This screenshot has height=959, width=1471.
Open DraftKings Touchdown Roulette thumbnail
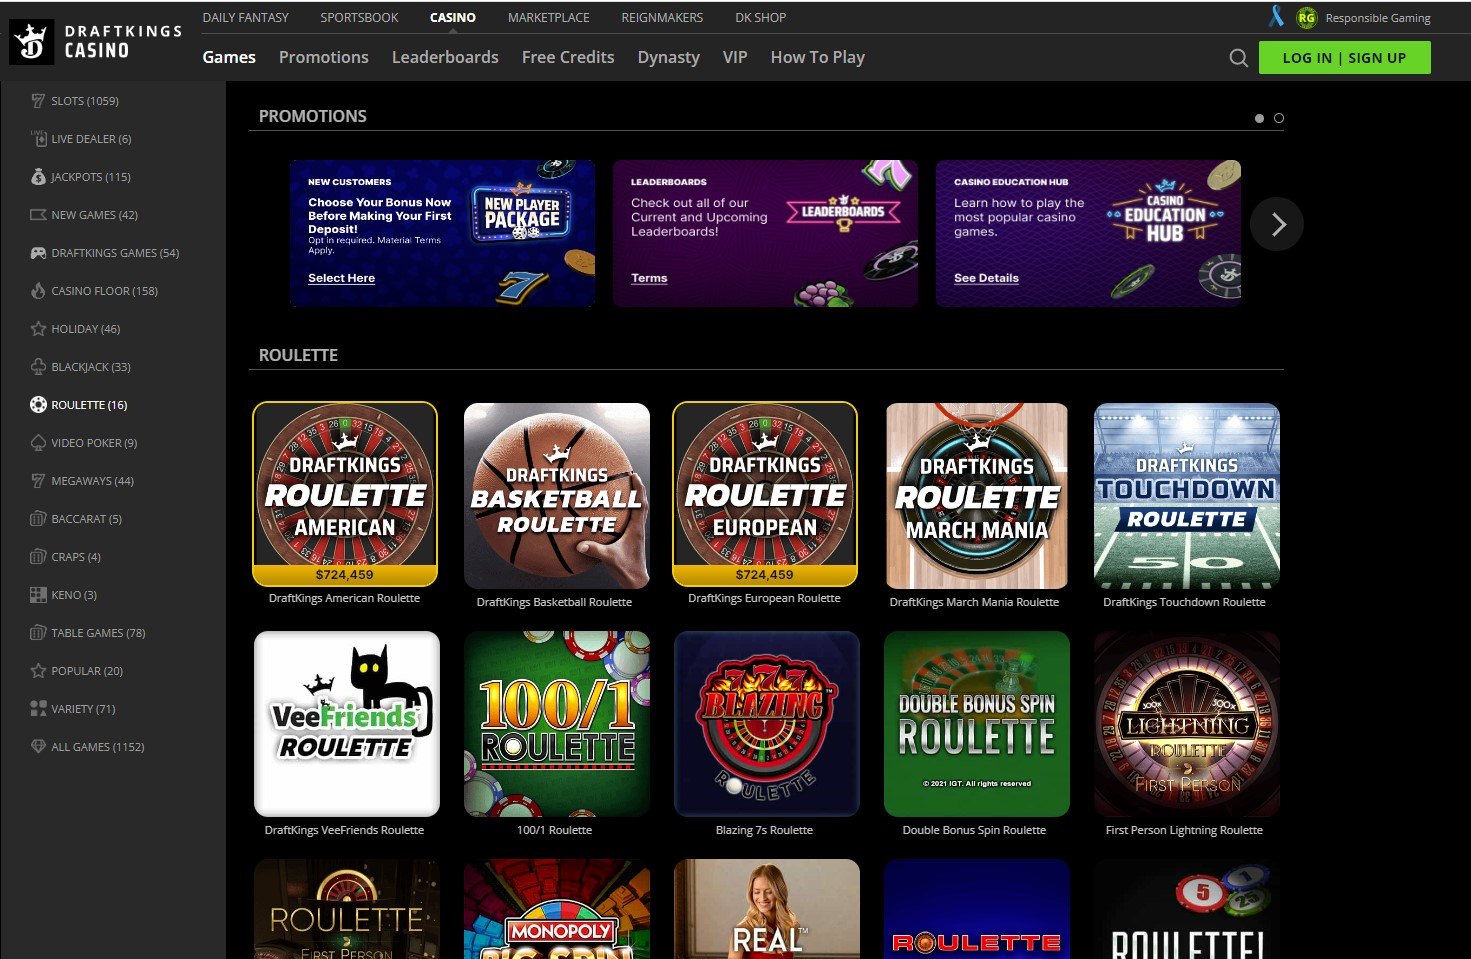click(x=1187, y=496)
